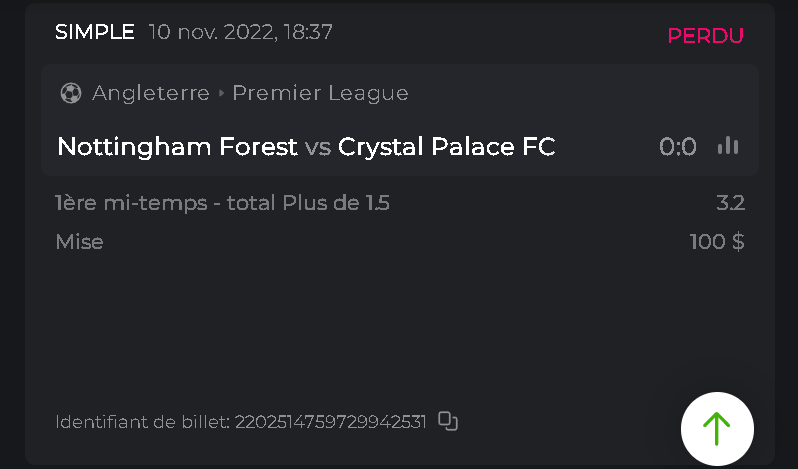Click the match statistics bar chart icon
798x469 pixels.
click(x=728, y=146)
